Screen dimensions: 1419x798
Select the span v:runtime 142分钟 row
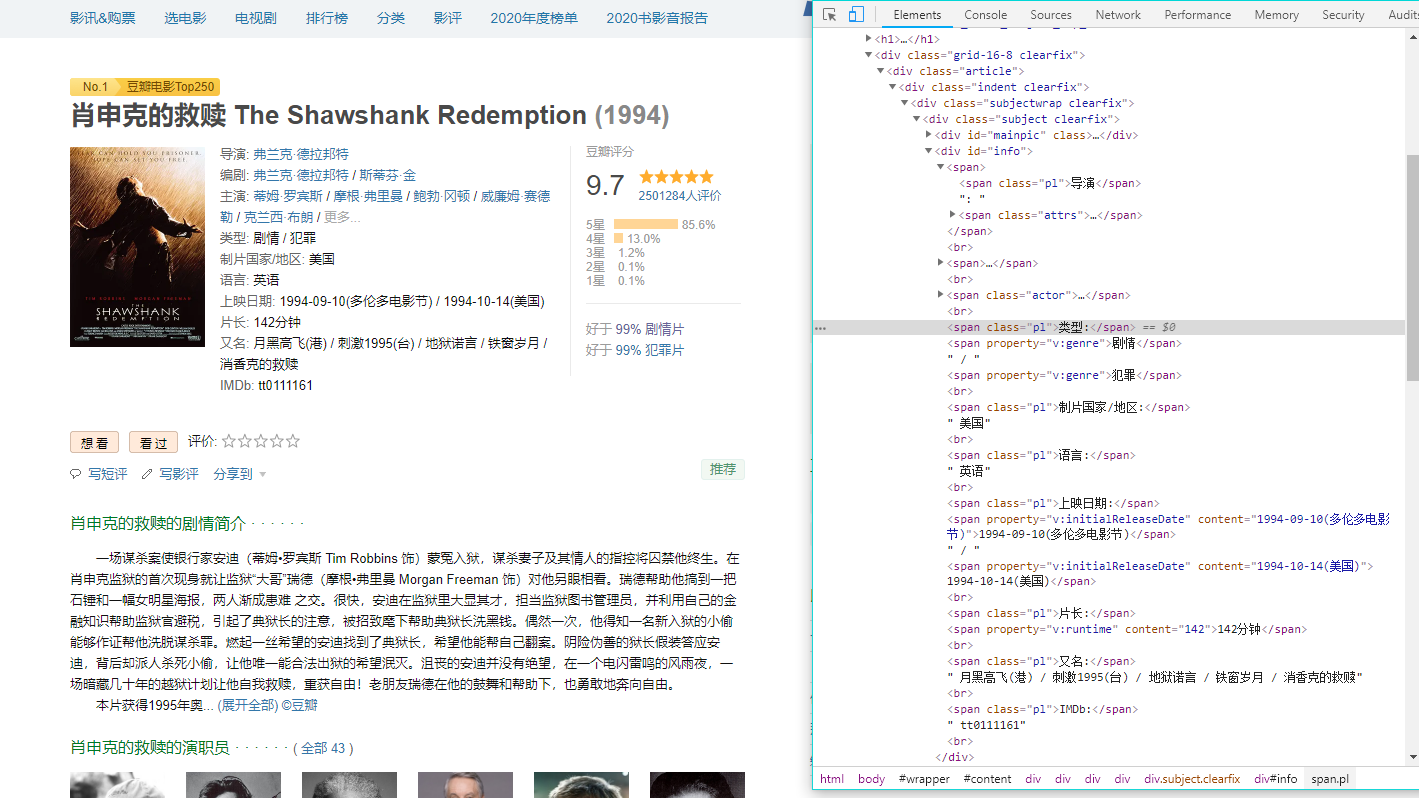[1127, 629]
